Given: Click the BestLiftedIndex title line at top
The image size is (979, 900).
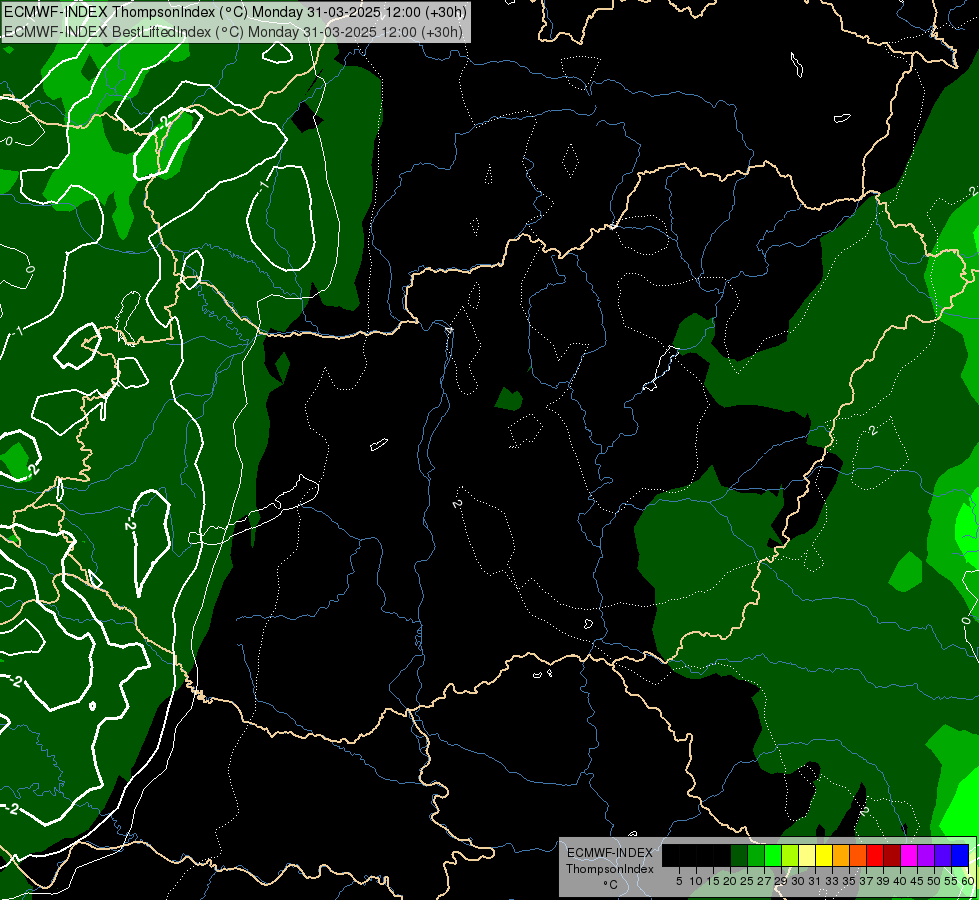Looking at the screenshot, I should [x=234, y=31].
